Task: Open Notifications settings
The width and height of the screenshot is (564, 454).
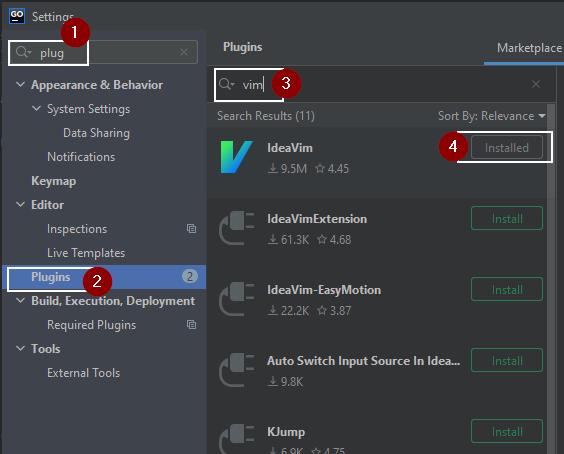Action: tap(81, 157)
